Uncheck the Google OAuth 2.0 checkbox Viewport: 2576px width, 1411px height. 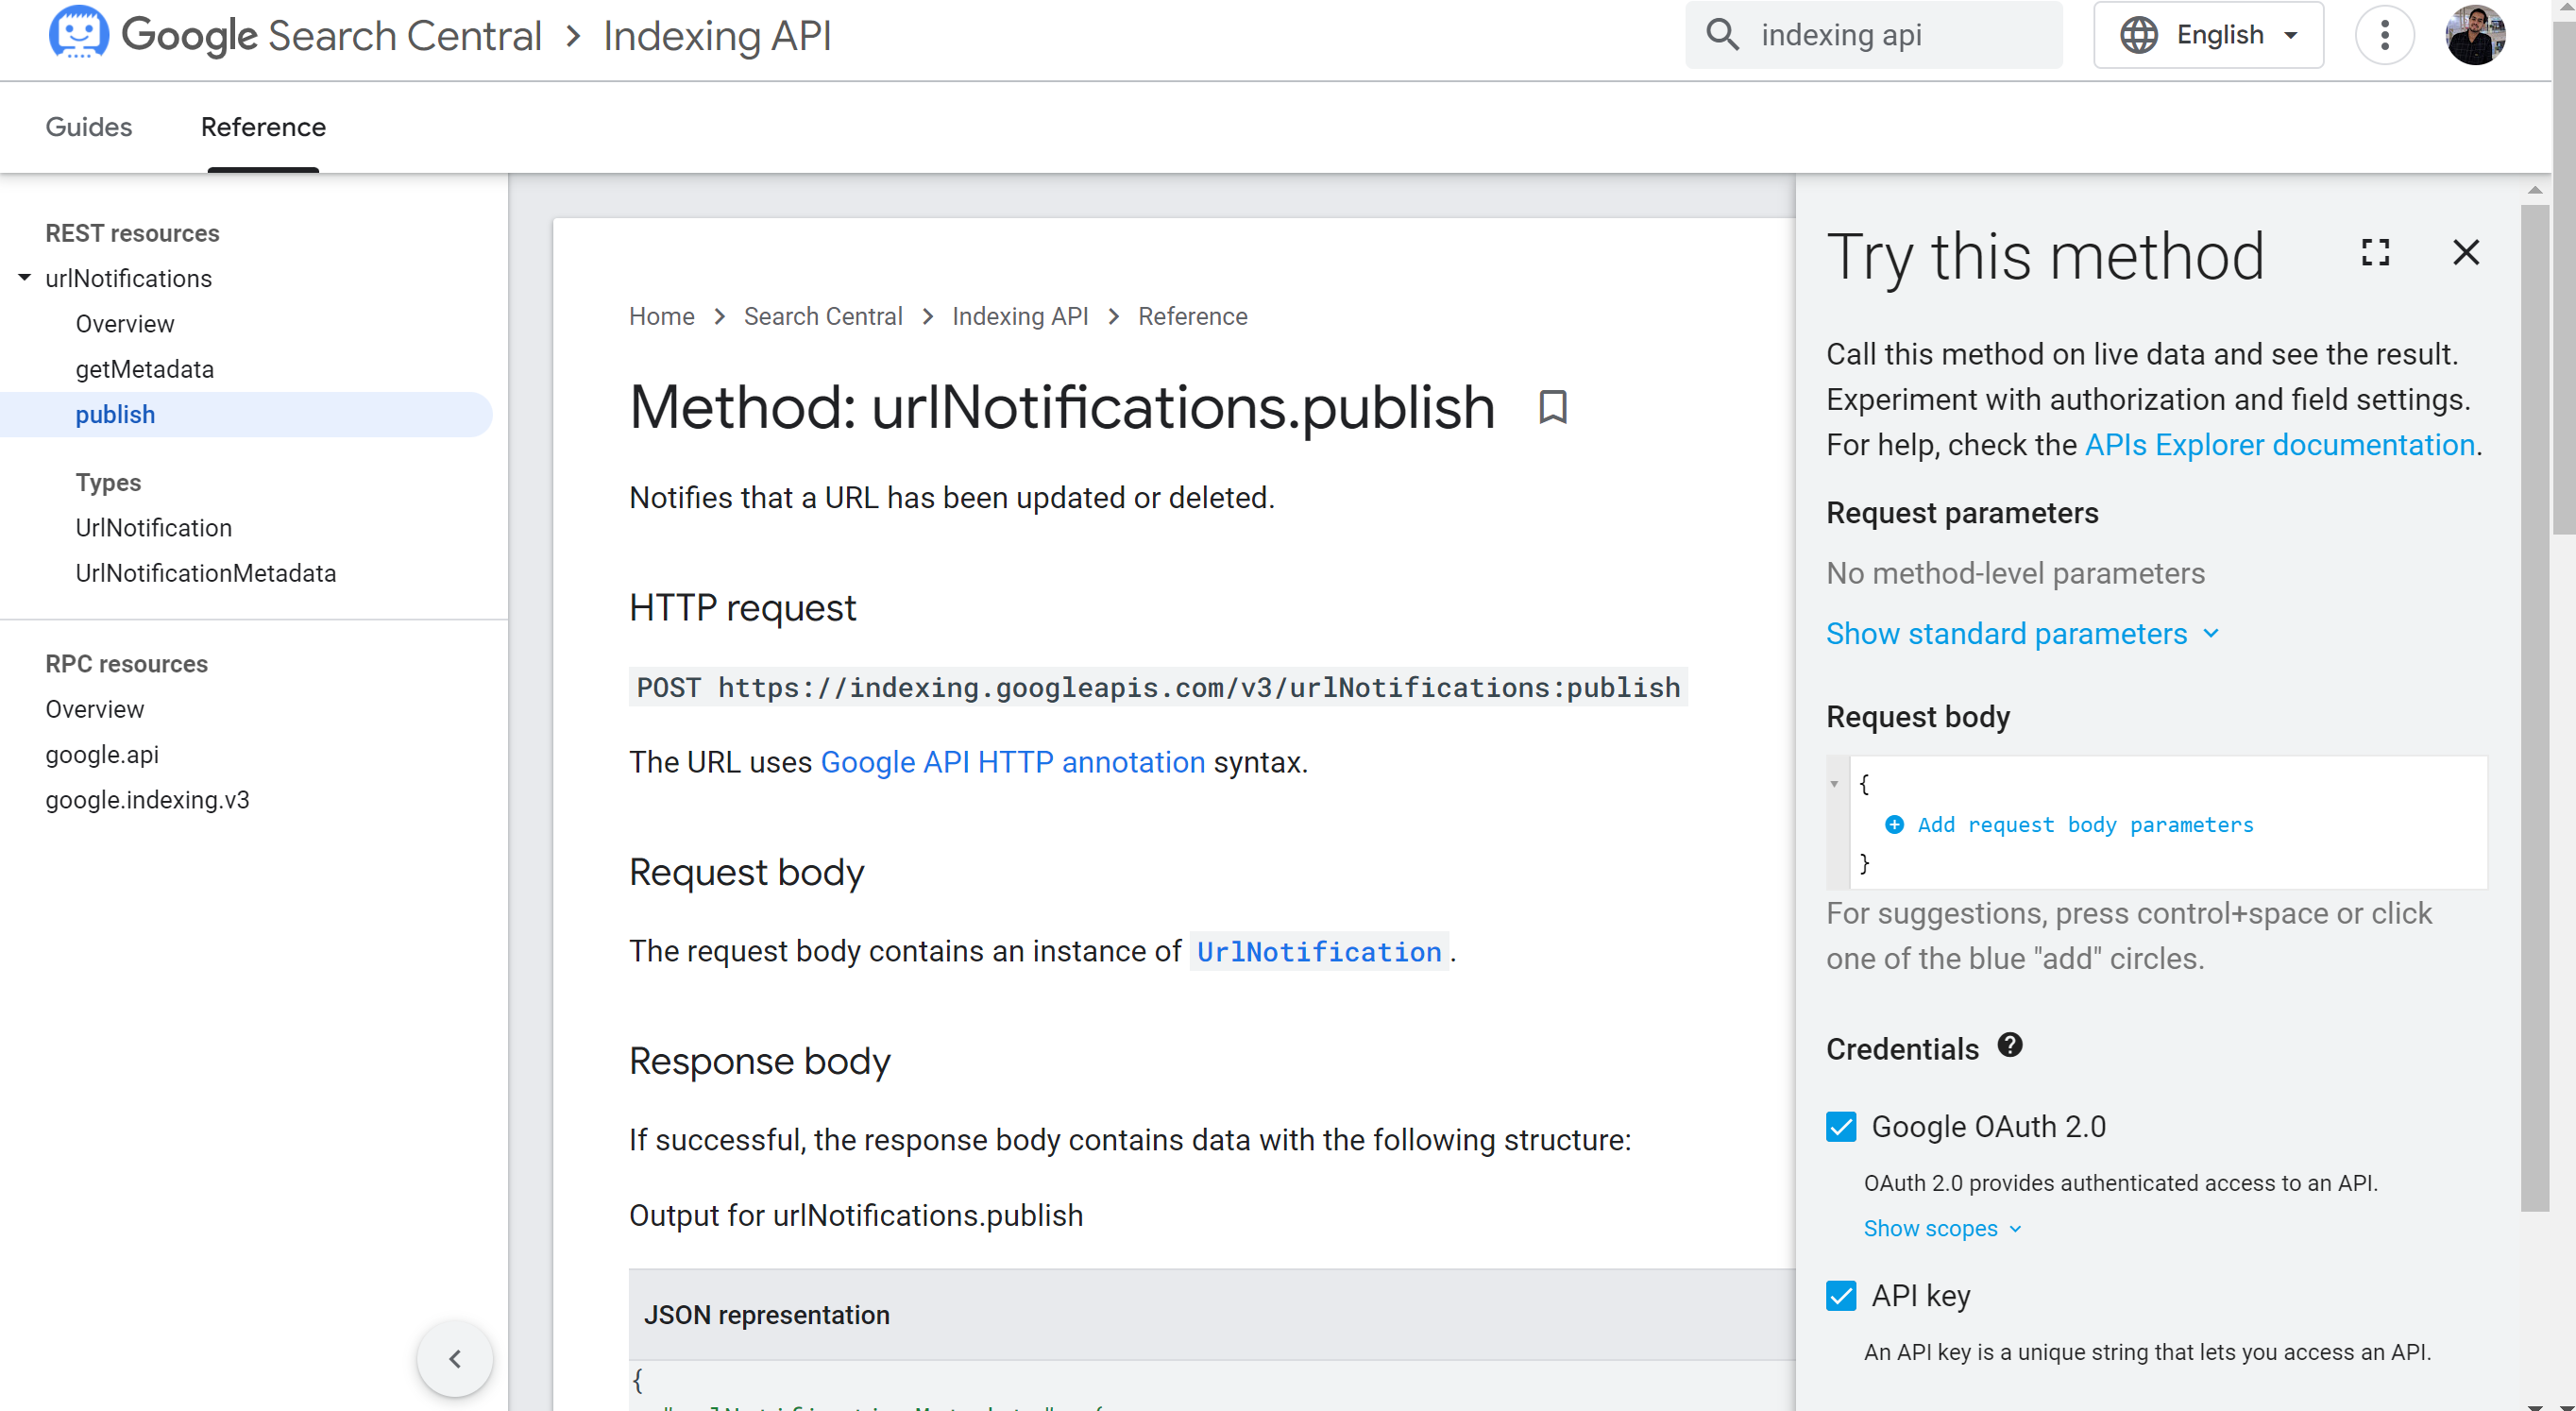(x=1840, y=1127)
